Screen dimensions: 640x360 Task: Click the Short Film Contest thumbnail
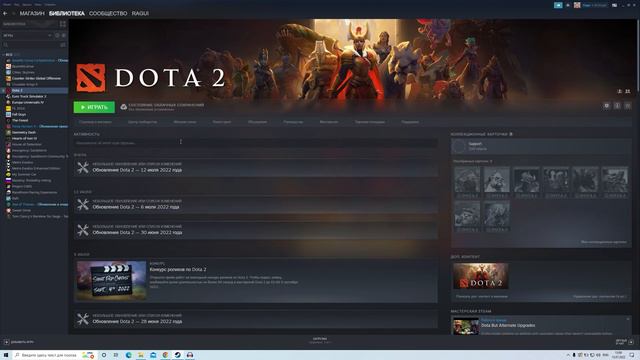pos(111,280)
